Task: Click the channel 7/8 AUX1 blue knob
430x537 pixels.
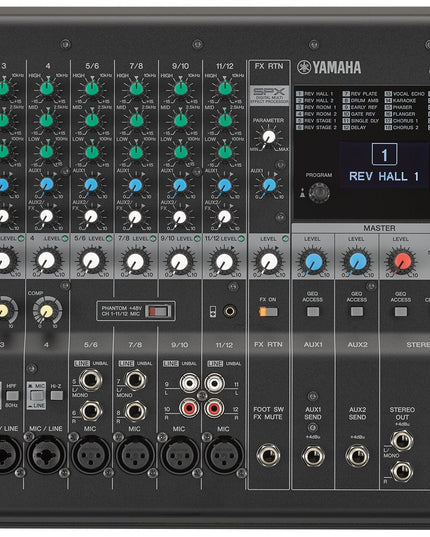Action: 136,185
